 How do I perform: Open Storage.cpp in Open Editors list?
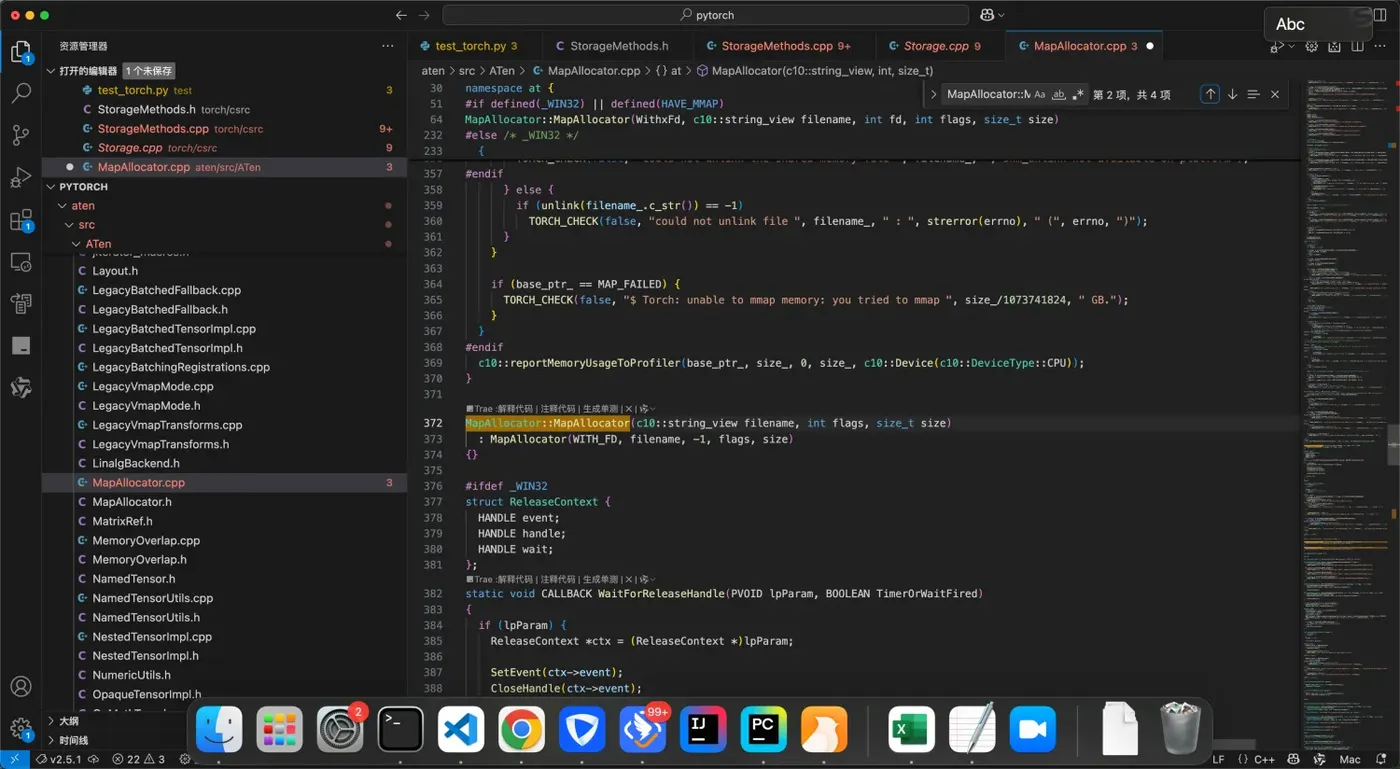coord(224,148)
